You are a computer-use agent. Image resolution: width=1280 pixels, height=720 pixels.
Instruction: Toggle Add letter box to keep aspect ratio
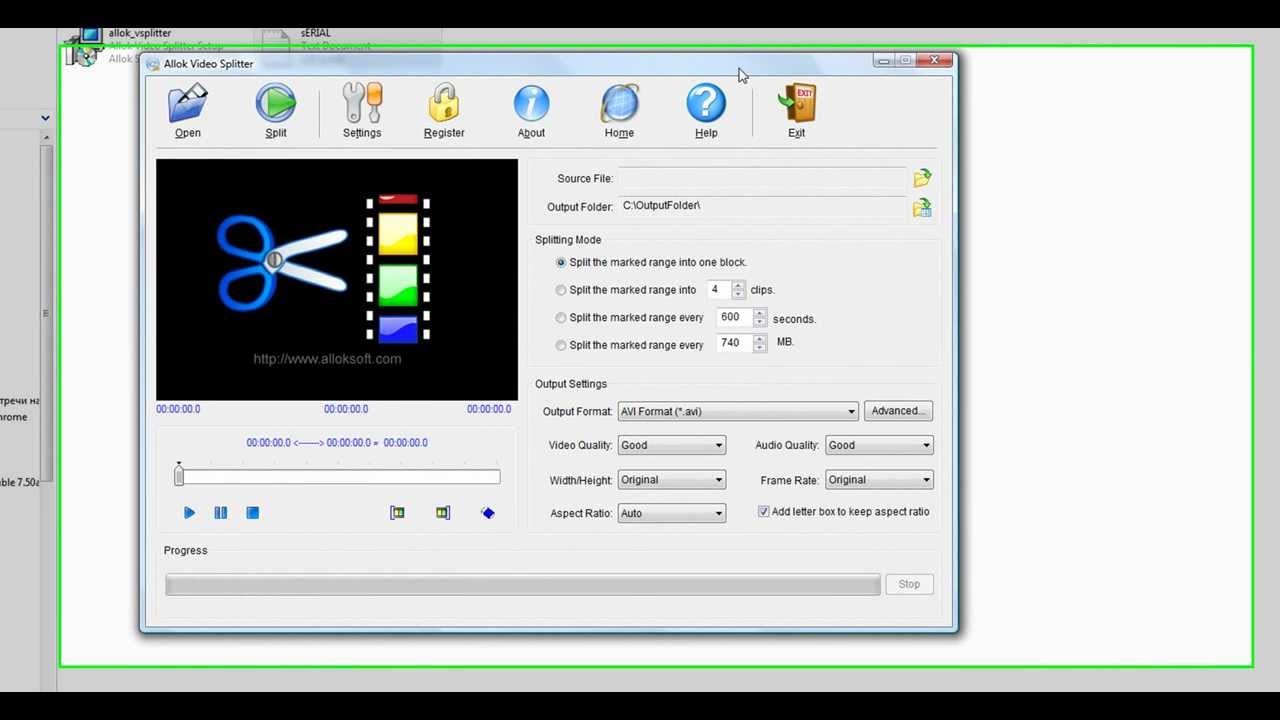[764, 512]
